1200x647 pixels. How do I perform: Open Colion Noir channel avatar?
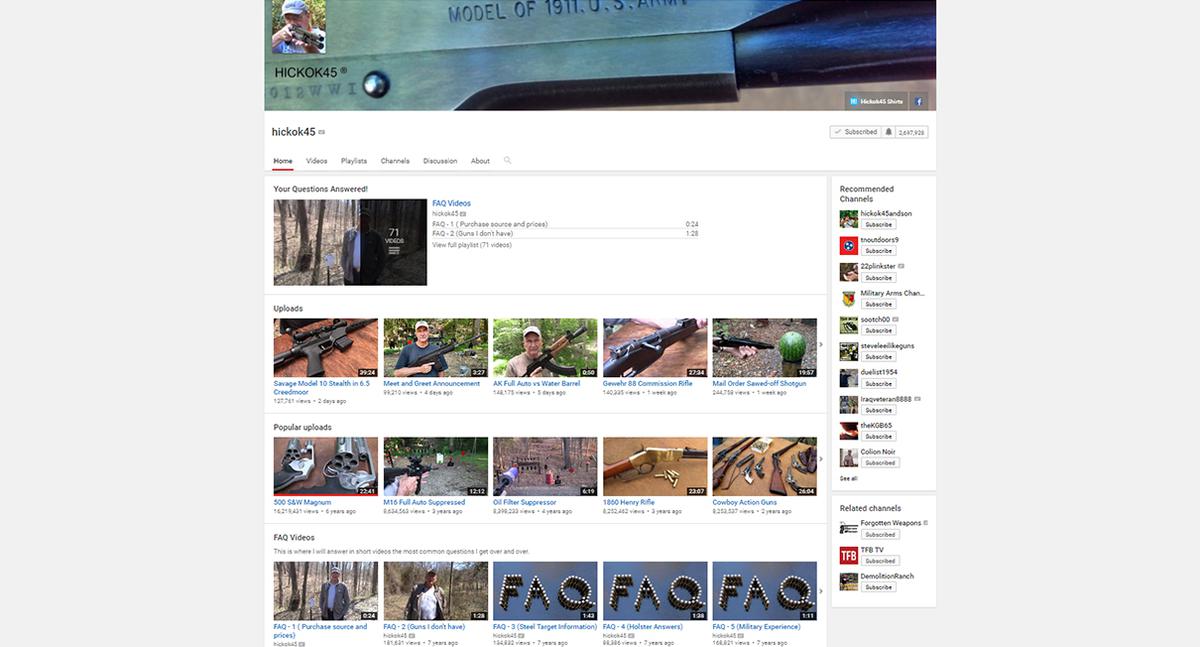[x=849, y=457]
